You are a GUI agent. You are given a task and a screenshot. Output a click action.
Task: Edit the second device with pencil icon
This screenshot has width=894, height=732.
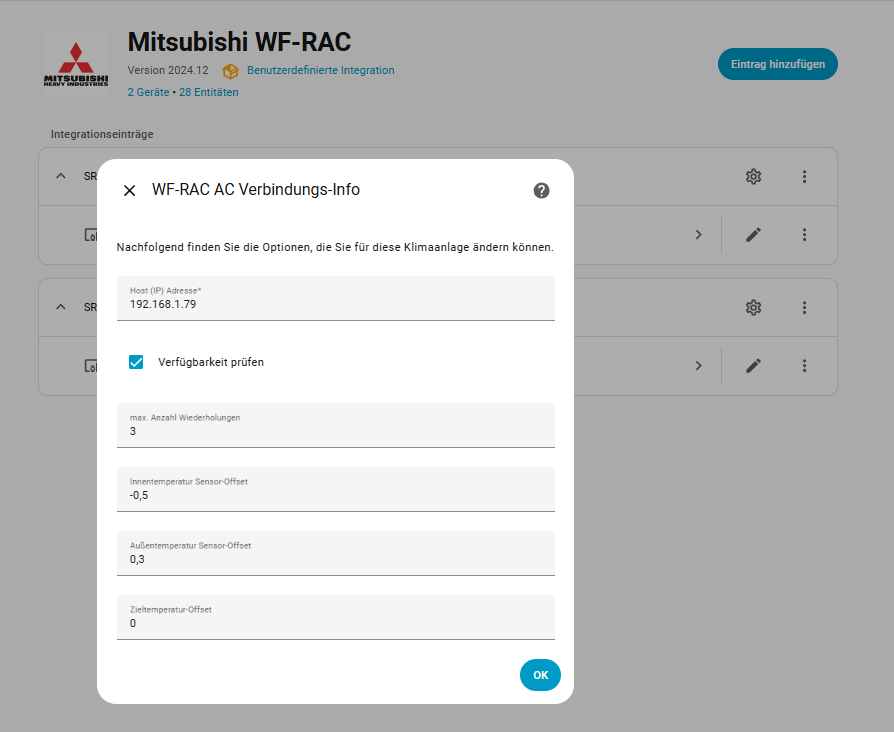(x=753, y=366)
